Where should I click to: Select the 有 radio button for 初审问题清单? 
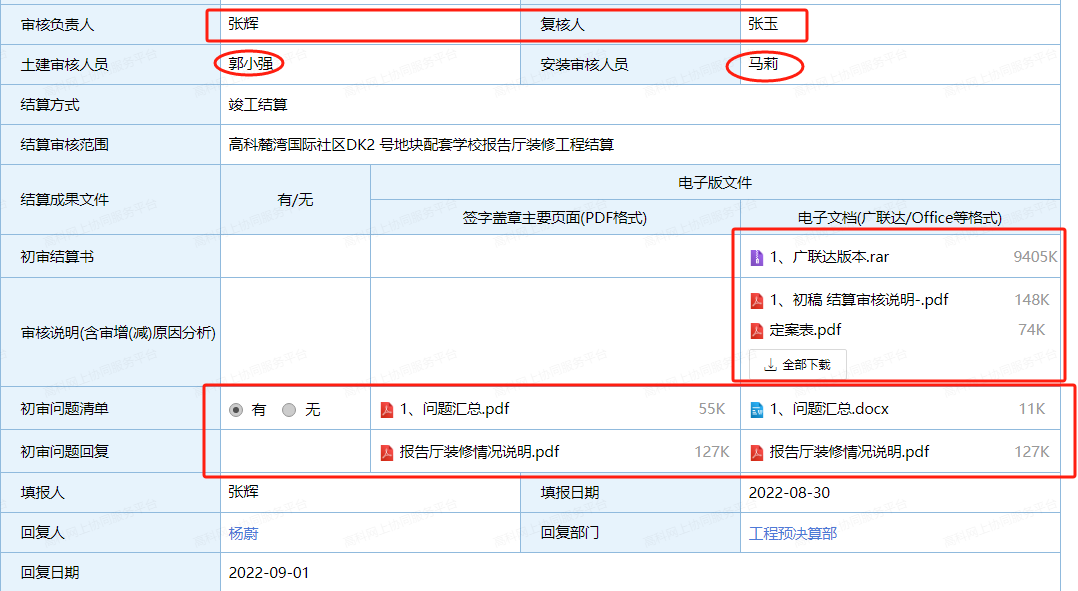236,410
